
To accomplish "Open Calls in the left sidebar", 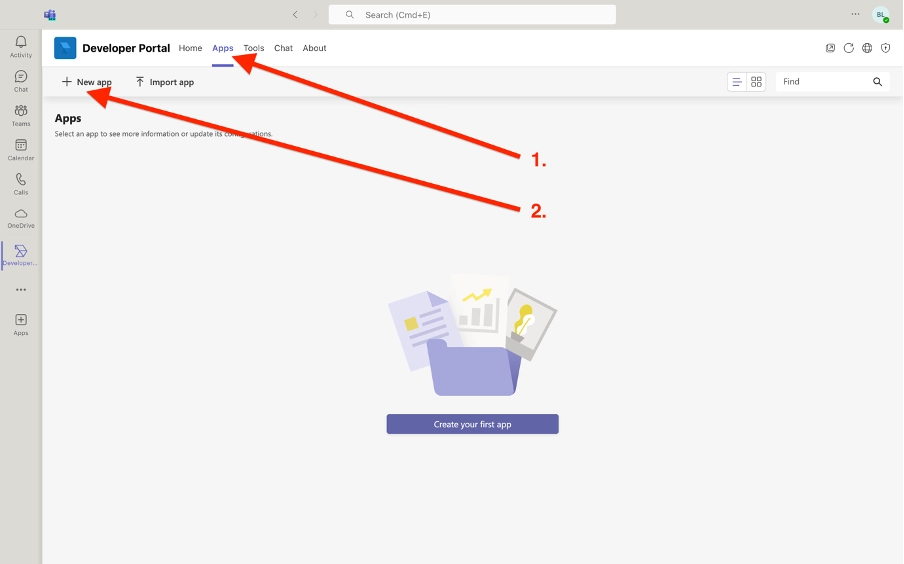I will tap(21, 184).
